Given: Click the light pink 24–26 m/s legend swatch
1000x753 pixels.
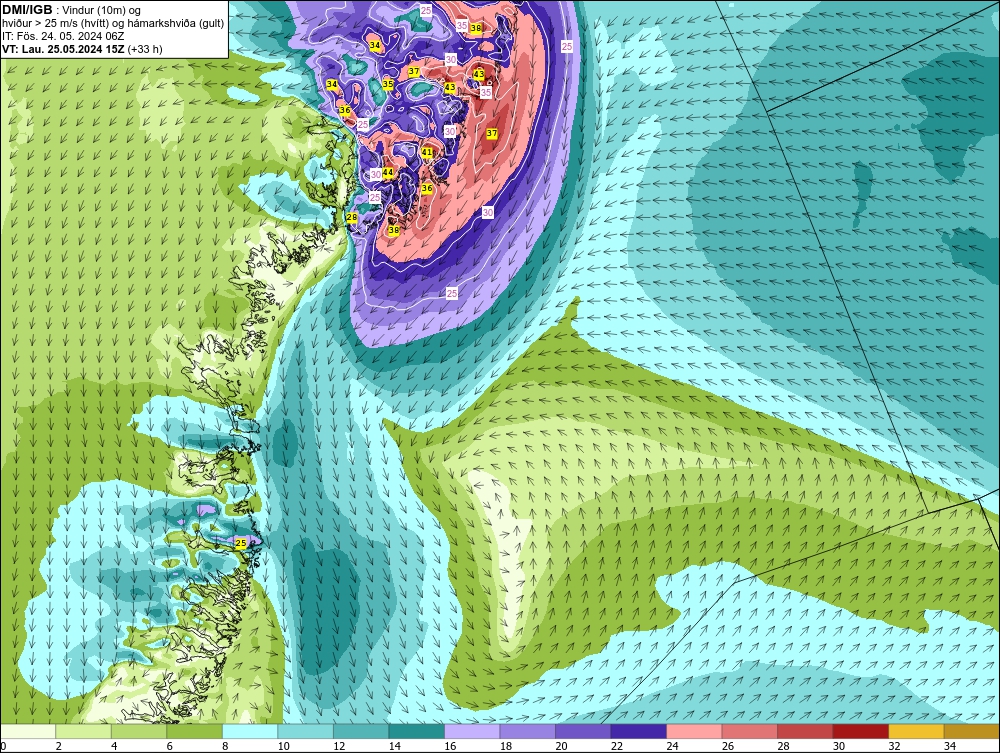Looking at the screenshot, I should [x=694, y=731].
